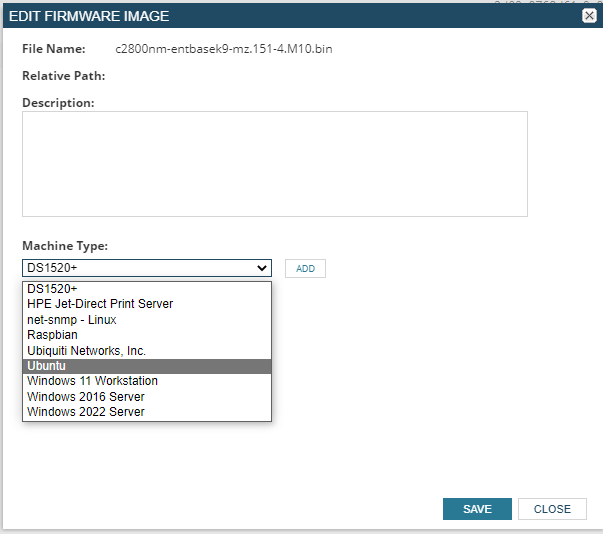This screenshot has height=534, width=603.
Task: Click the file name c2800nm-entbasek9-mz.151-4.M10.bin
Action: pyautogui.click(x=224, y=49)
